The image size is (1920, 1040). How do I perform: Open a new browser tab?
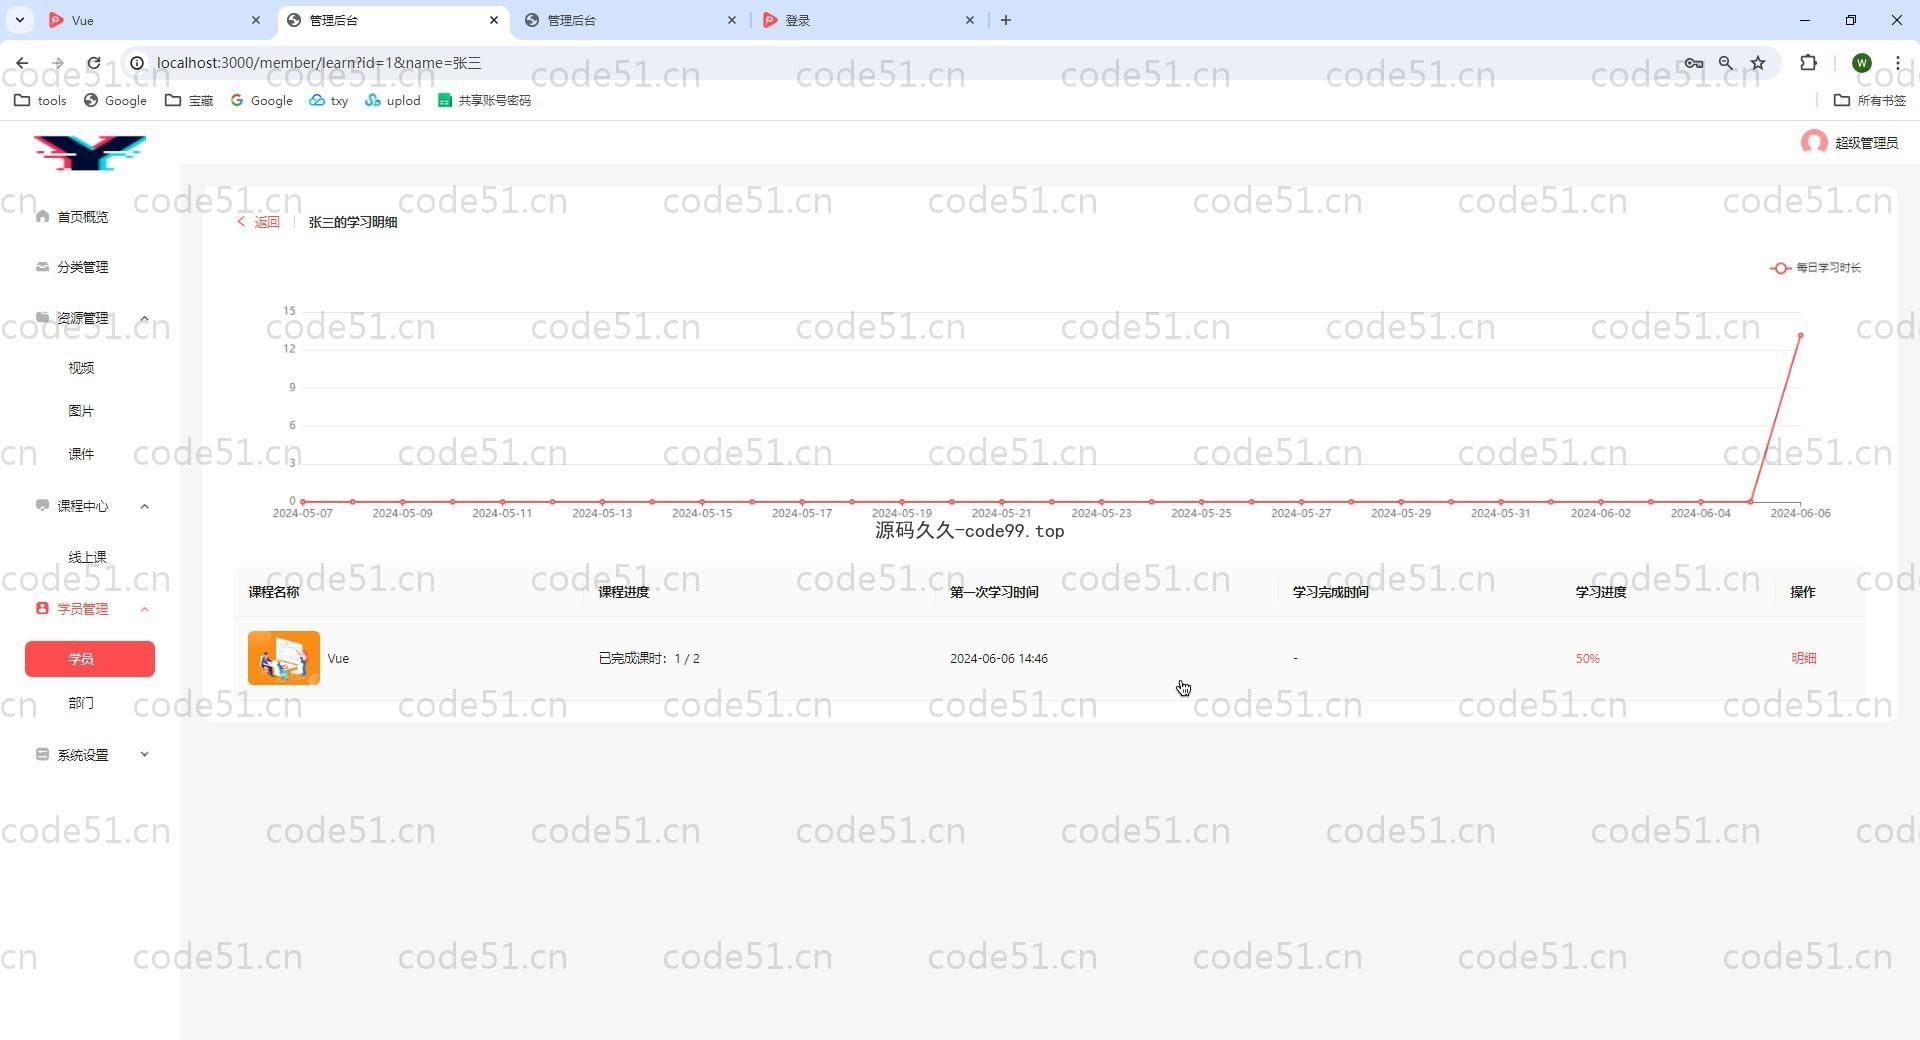[1006, 20]
